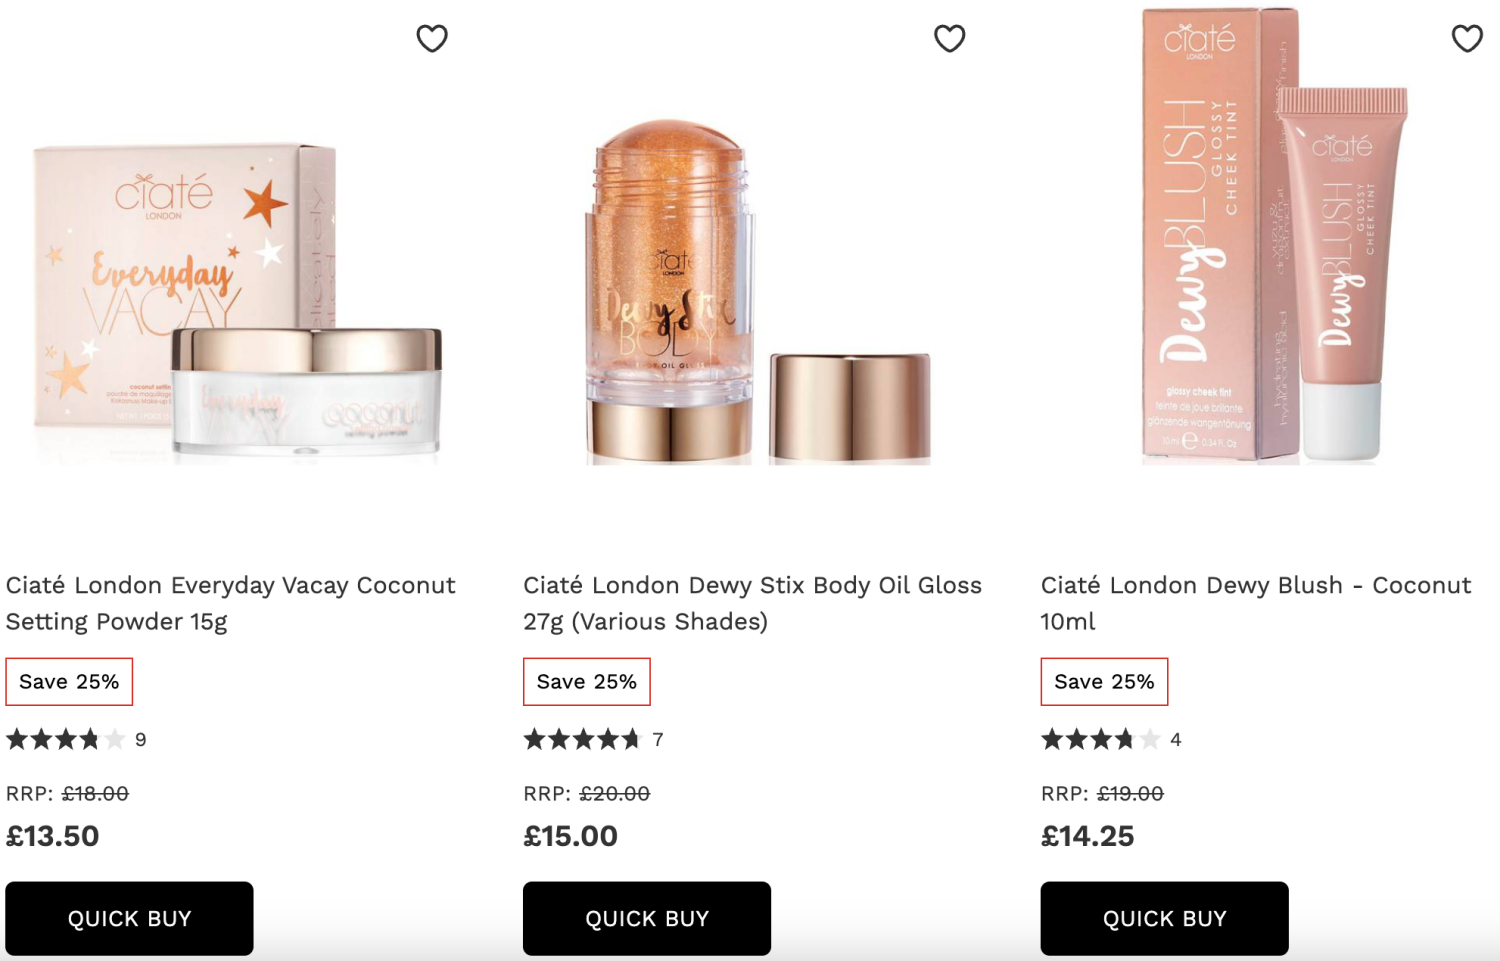
Task: View Dewy Blush - Coconut 10ml product details
Action: pyautogui.click(x=1255, y=603)
